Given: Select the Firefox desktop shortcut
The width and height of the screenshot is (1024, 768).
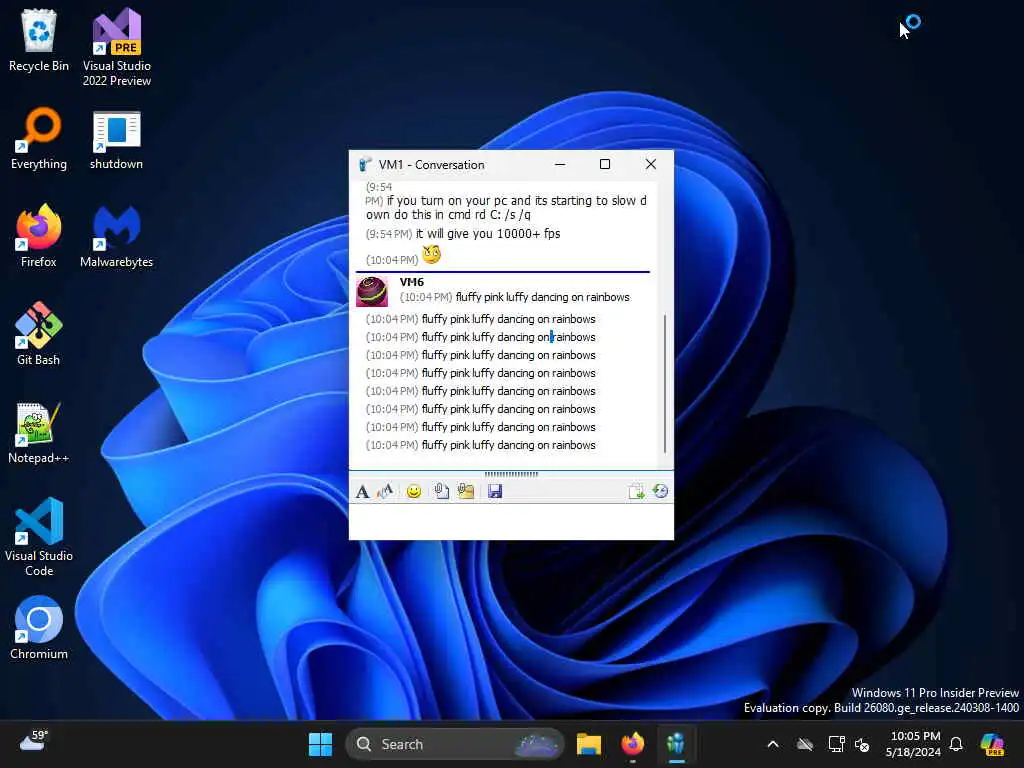Looking at the screenshot, I should 39,236.
